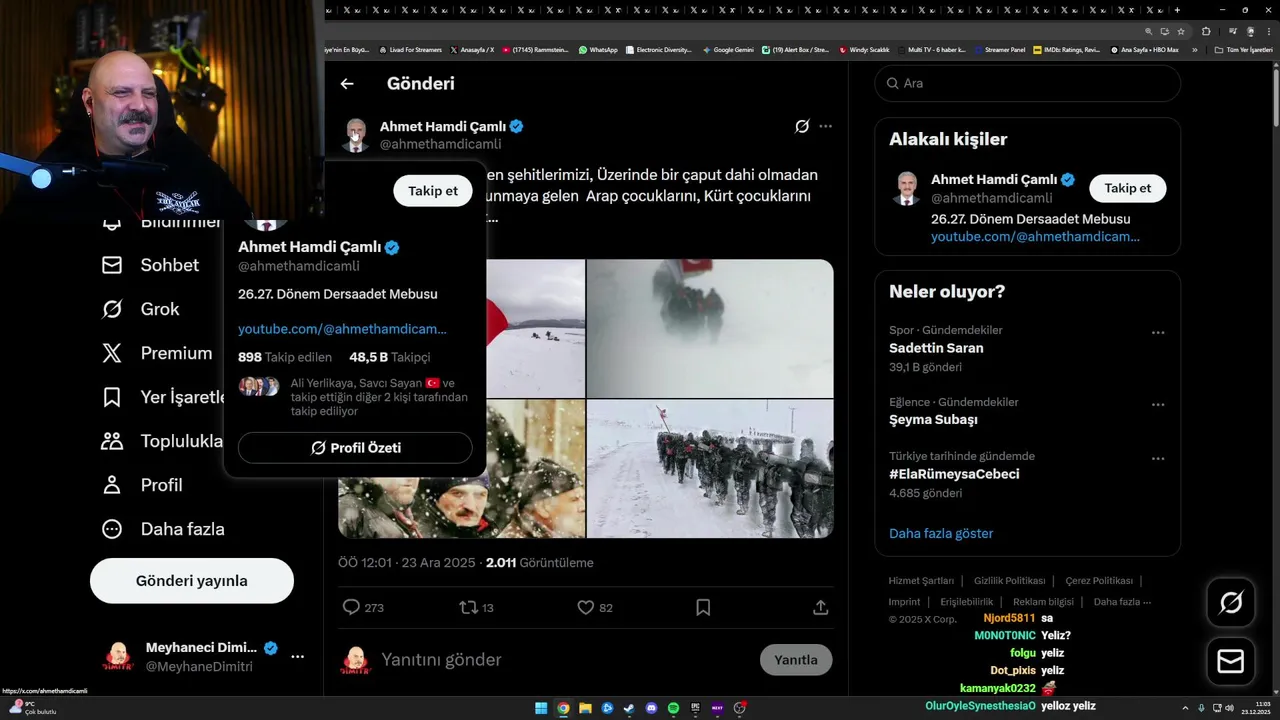Screen dimensions: 1280x720
Task: Open Sohbet from the left sidebar
Action: (x=150, y=265)
